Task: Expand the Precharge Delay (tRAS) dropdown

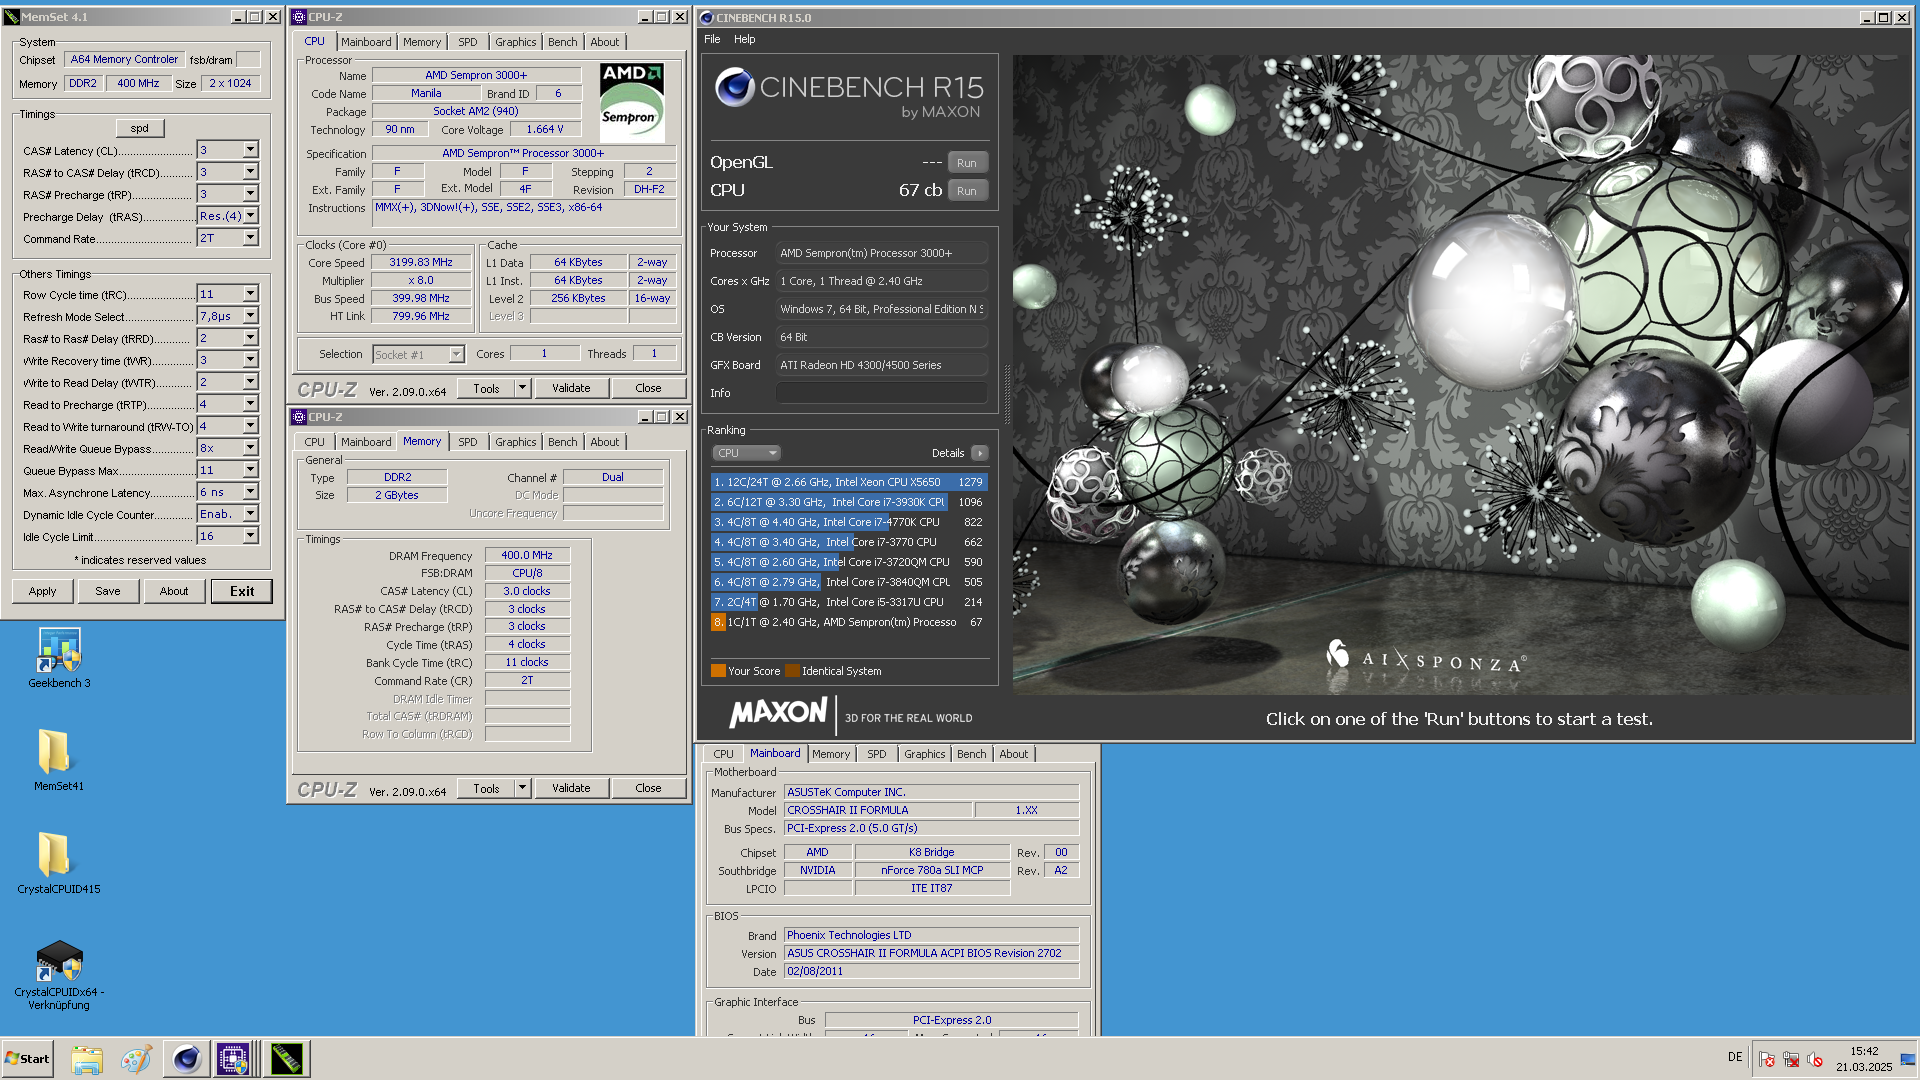Action: click(251, 216)
